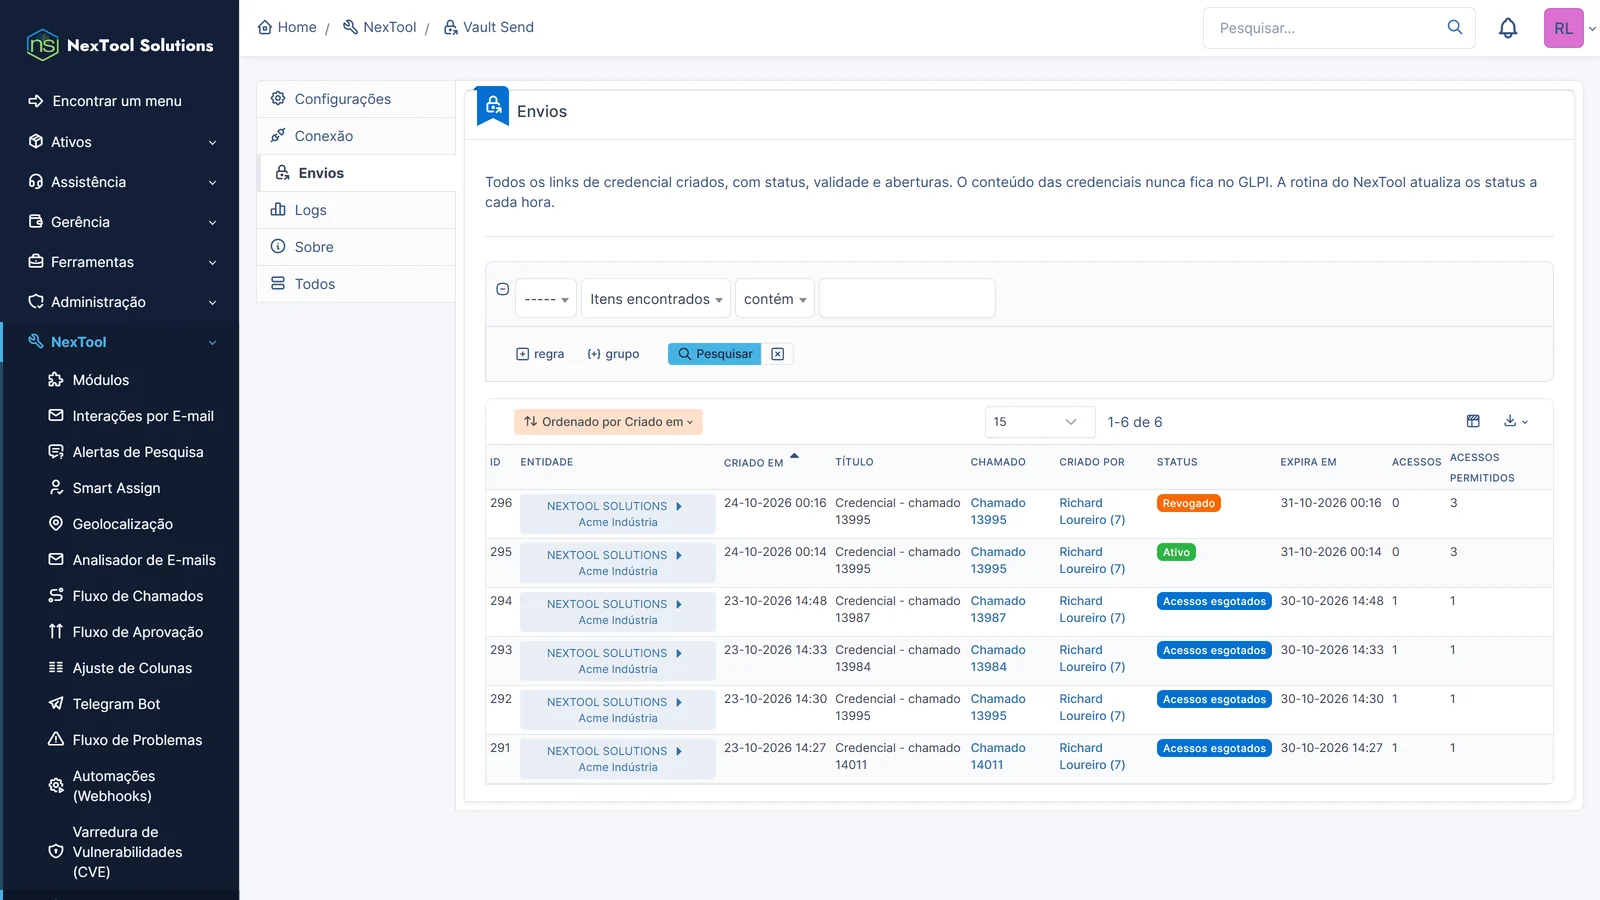This screenshot has width=1600, height=900.
Task: Switch to the Logs tab
Action: coord(357,210)
